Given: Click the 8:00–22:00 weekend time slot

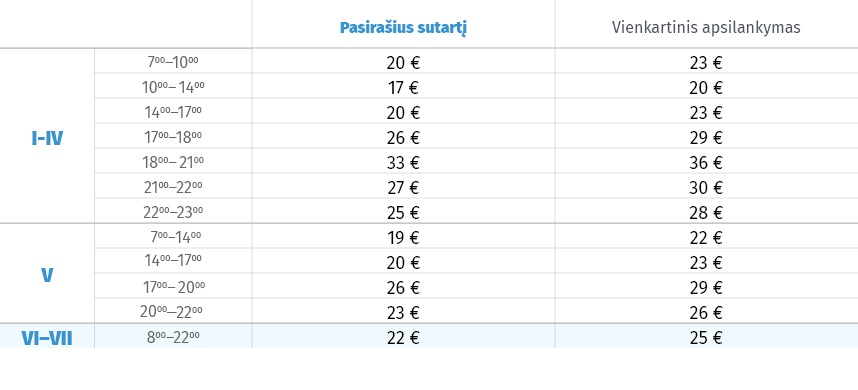Looking at the screenshot, I should [x=173, y=338].
